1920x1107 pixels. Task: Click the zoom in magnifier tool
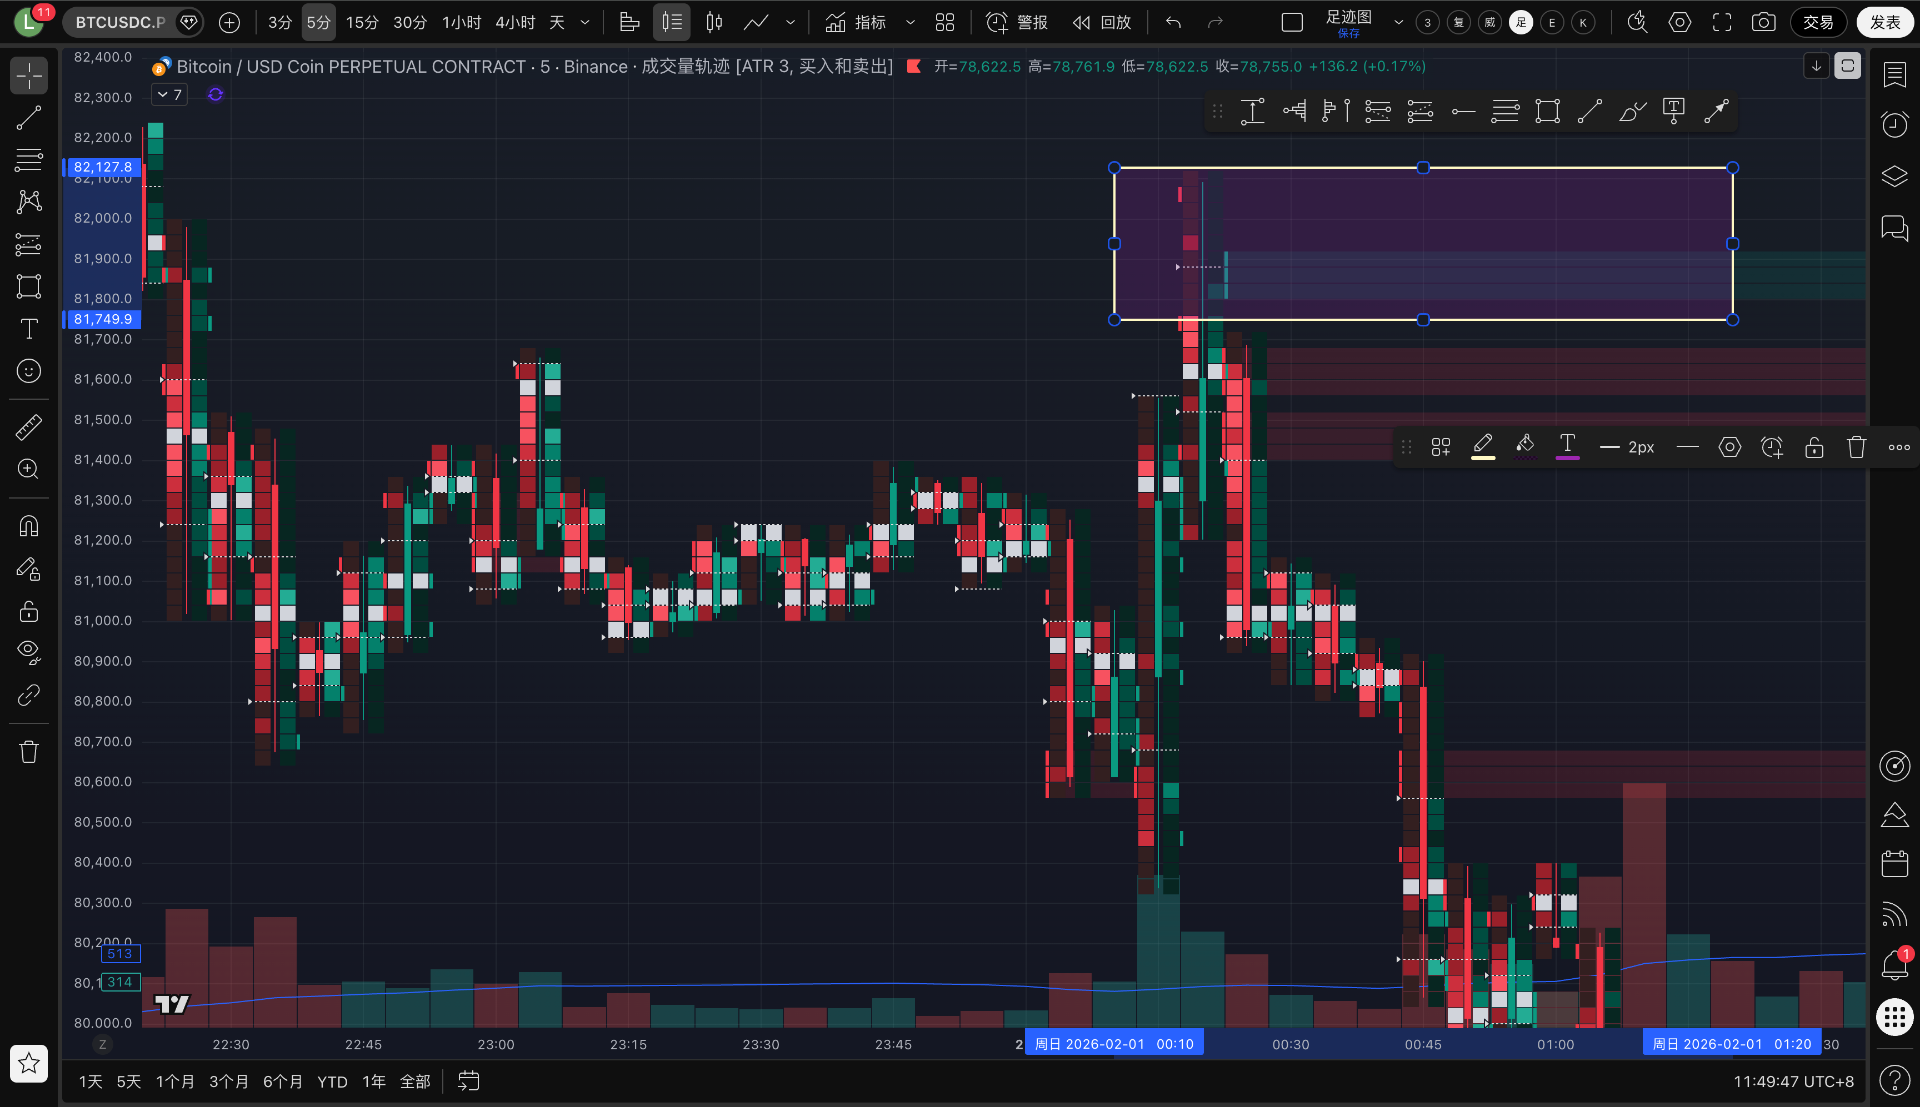tap(29, 469)
